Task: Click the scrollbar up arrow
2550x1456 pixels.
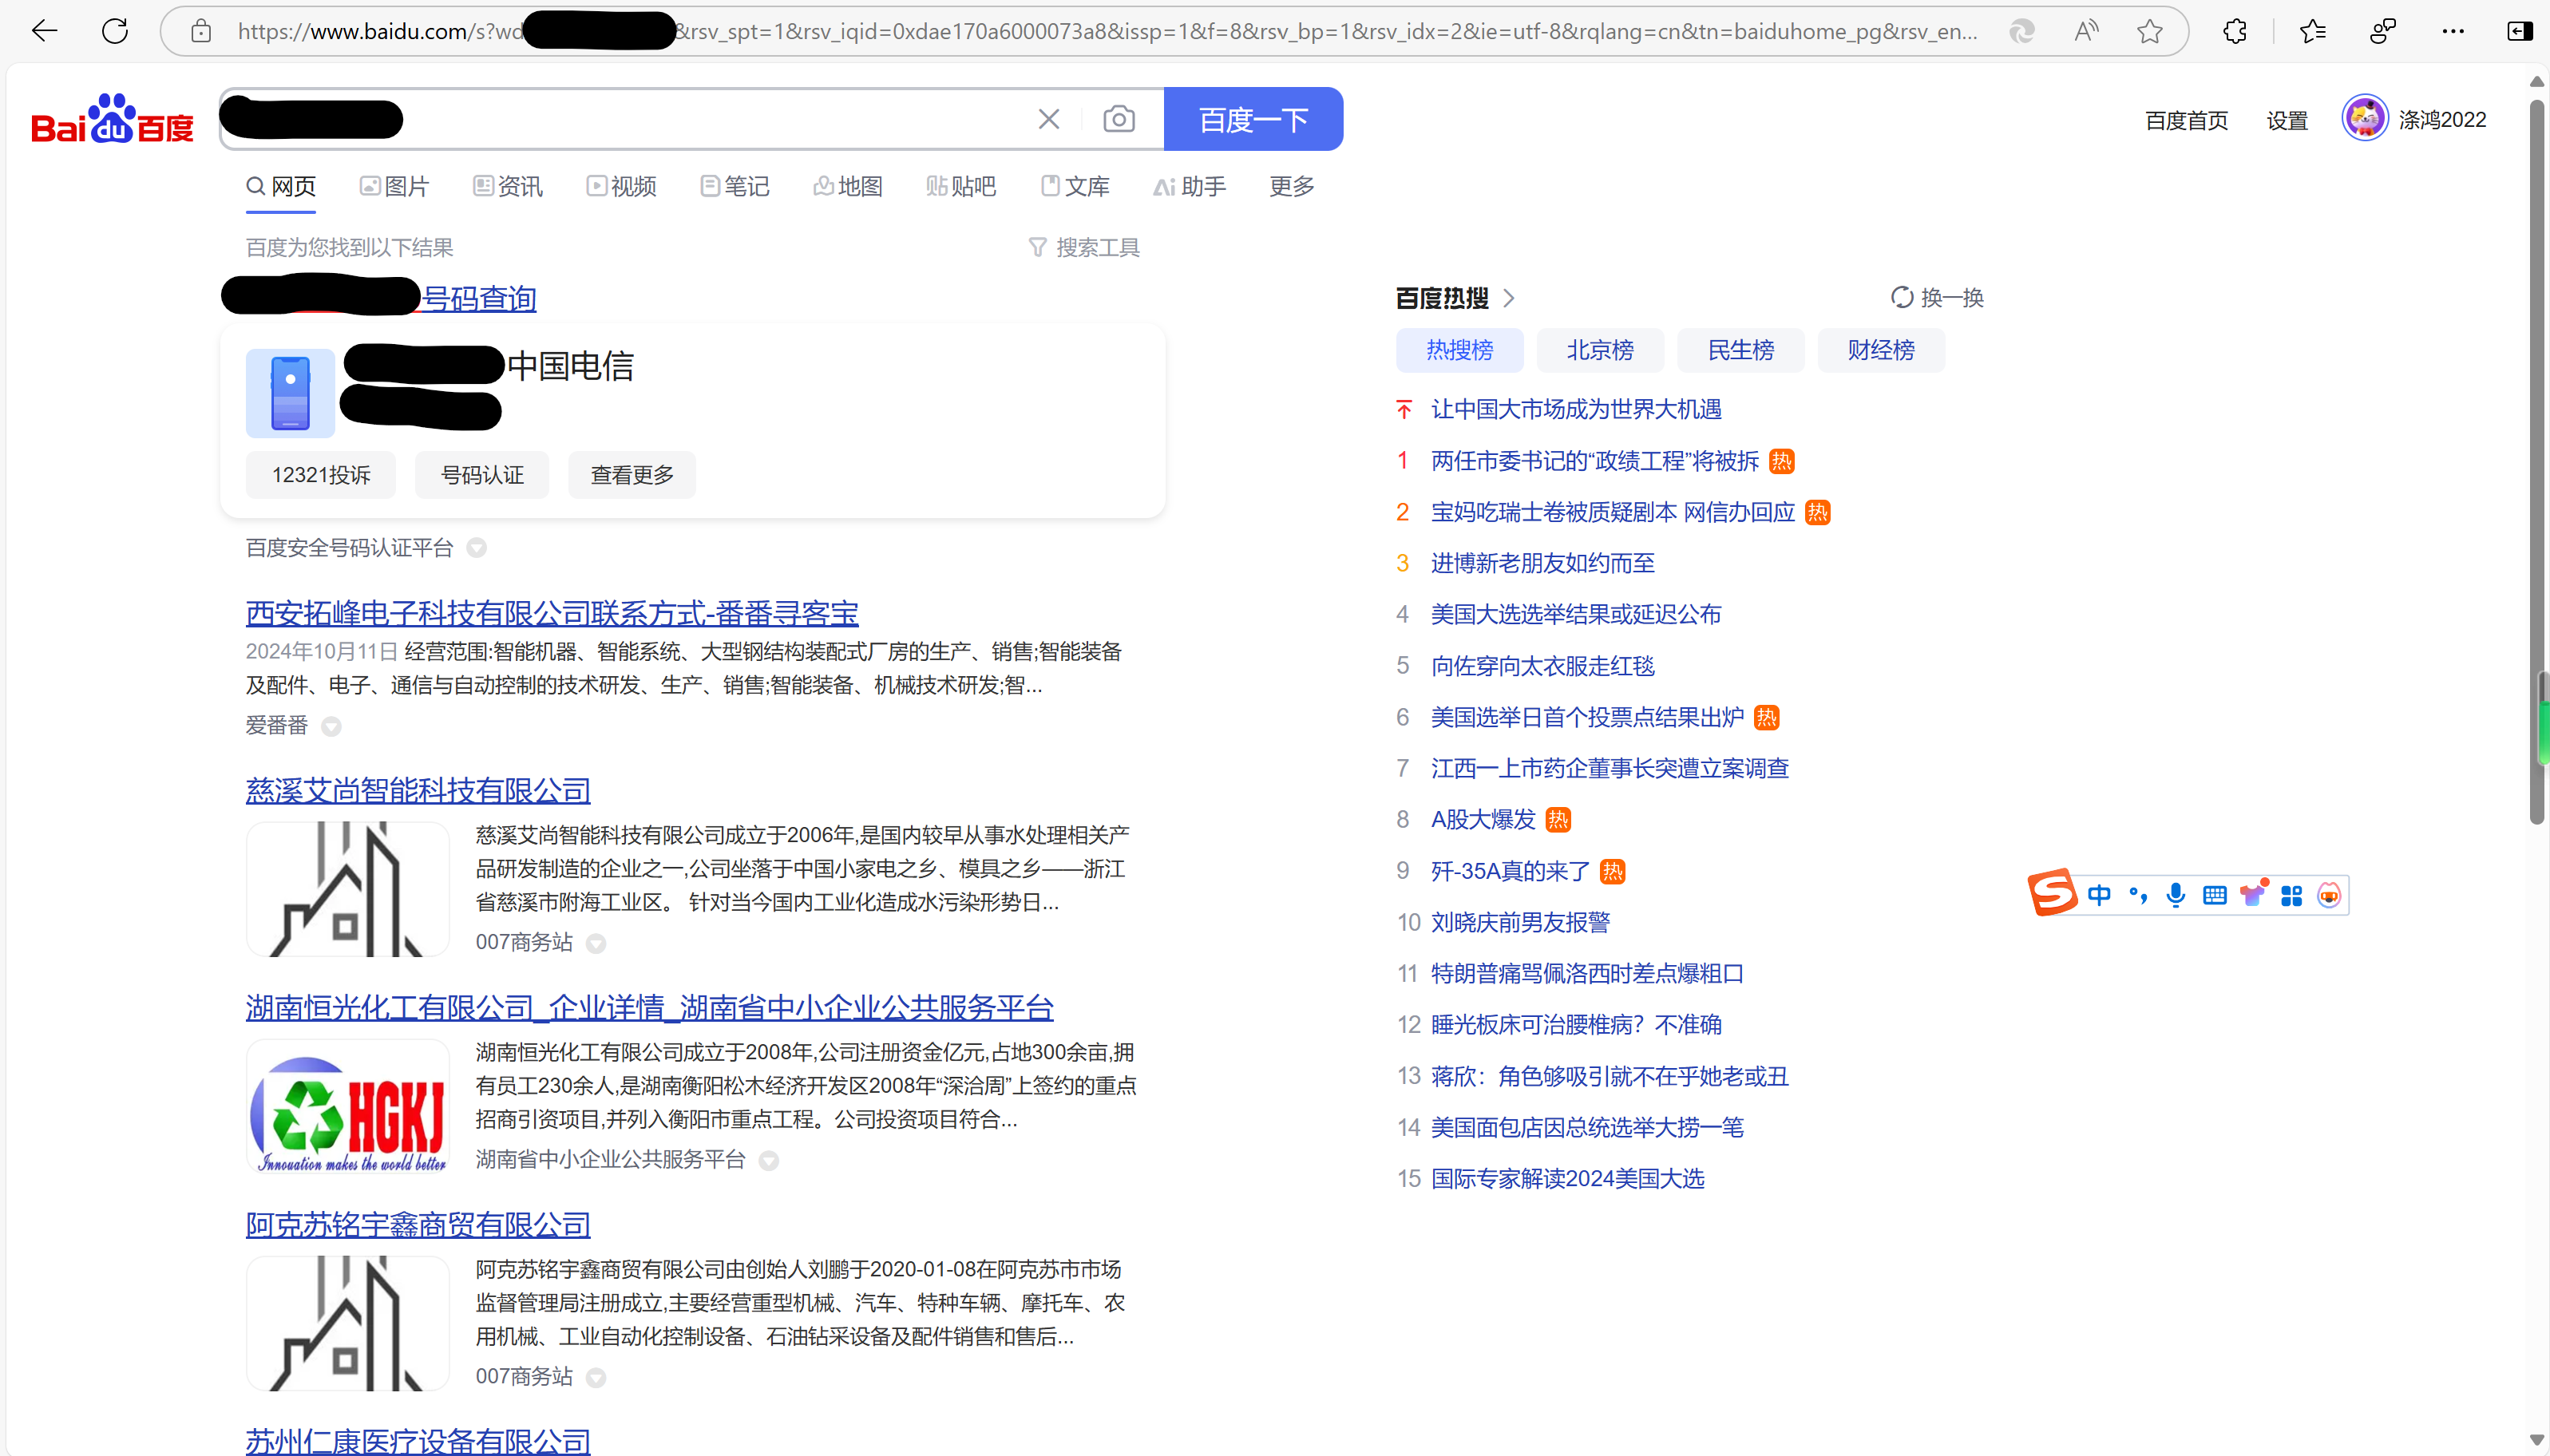Action: click(x=2537, y=81)
